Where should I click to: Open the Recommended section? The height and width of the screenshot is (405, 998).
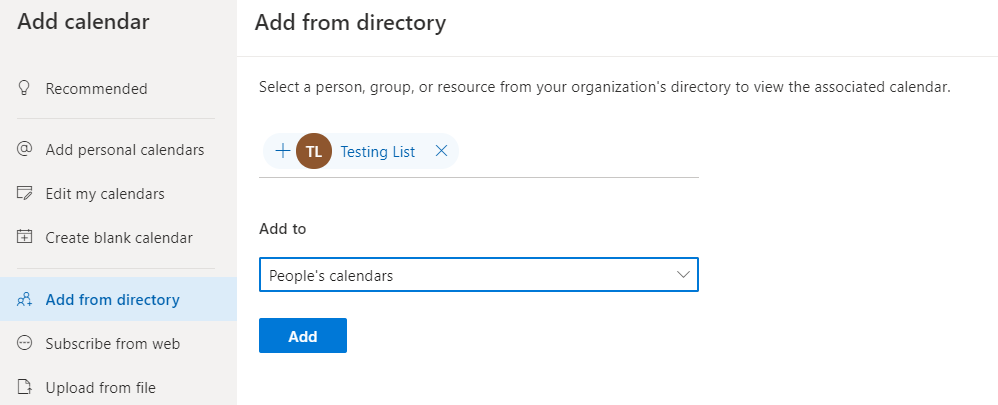[x=96, y=88]
